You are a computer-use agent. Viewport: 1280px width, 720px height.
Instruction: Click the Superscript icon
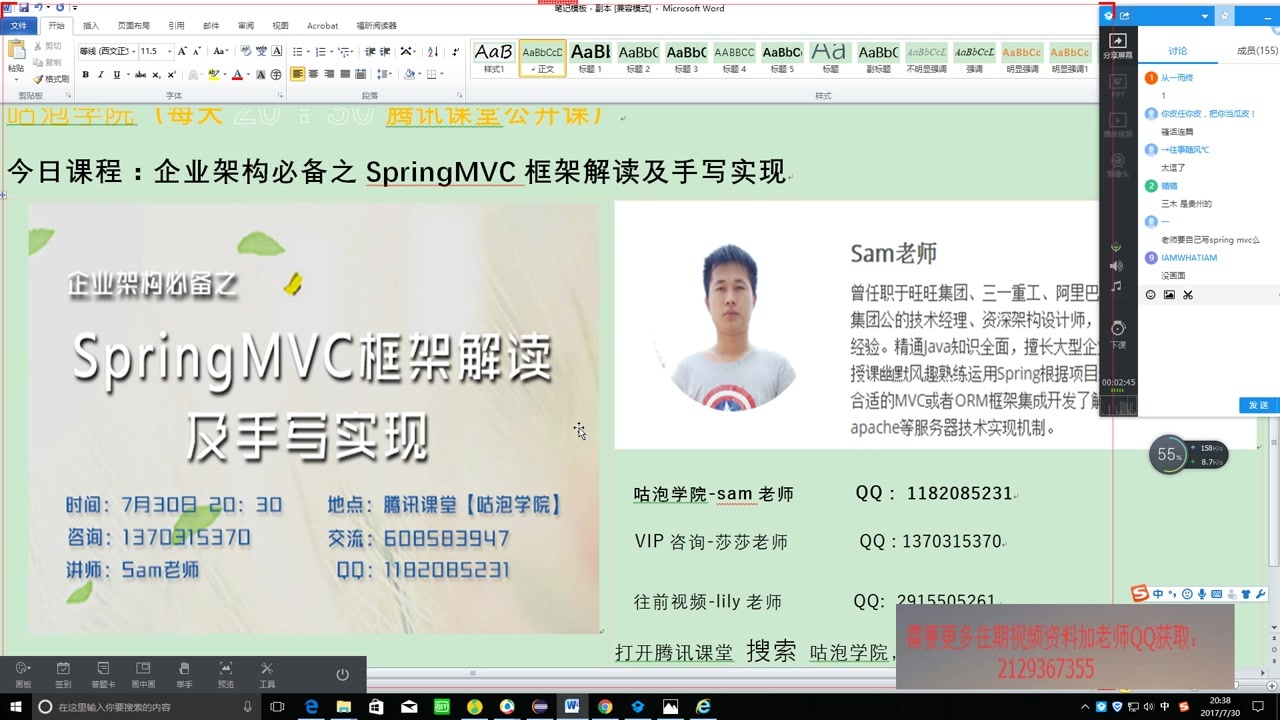(x=171, y=75)
